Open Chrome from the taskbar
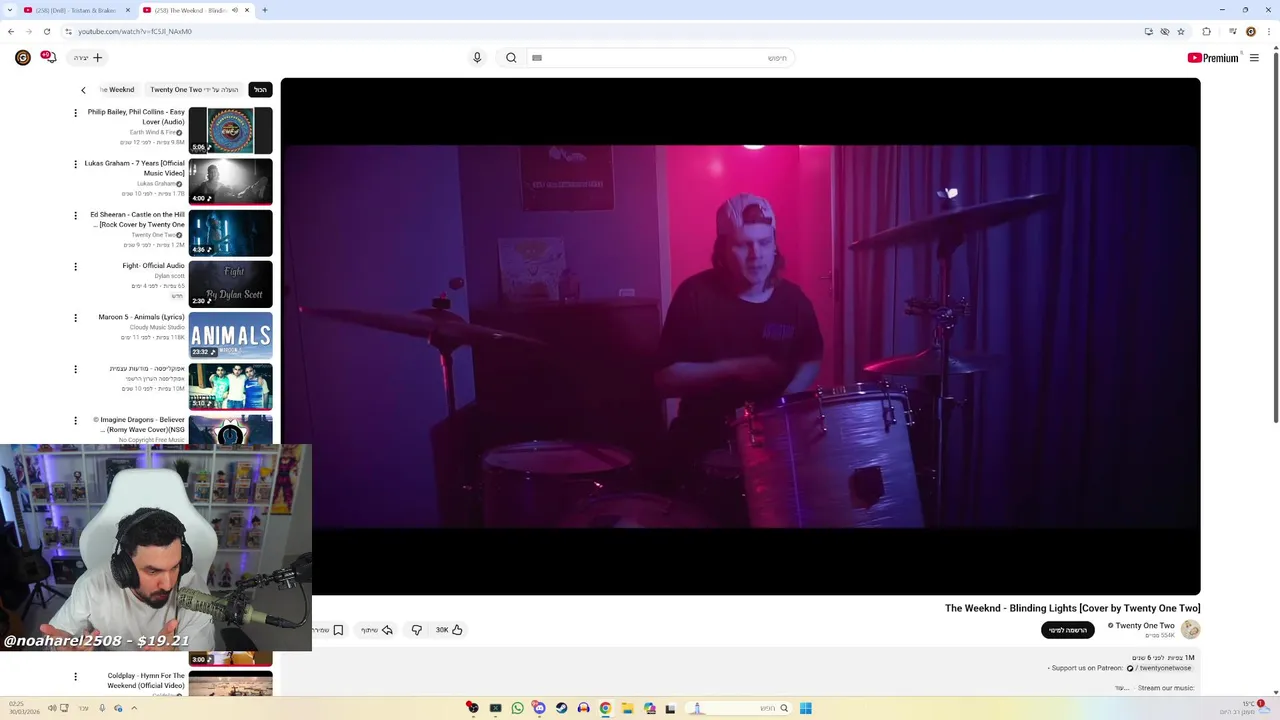Image resolution: width=1280 pixels, height=720 pixels. pos(605,708)
